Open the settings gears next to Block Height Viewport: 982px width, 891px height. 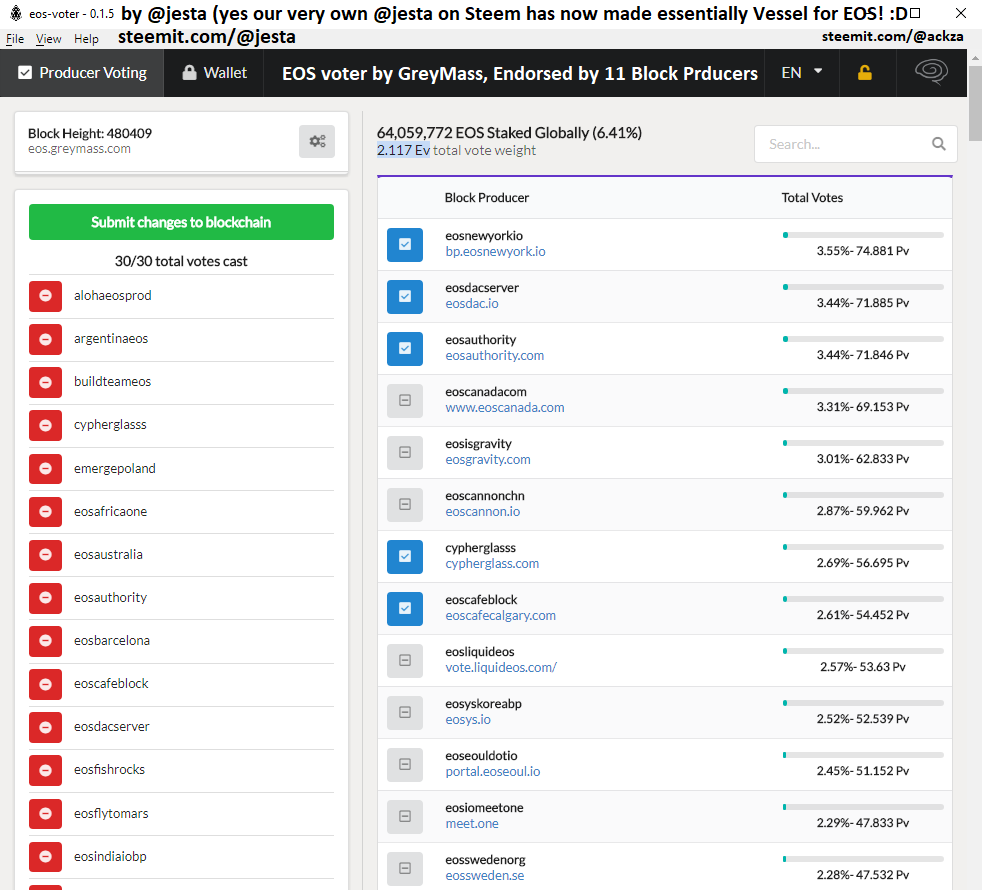click(x=317, y=142)
